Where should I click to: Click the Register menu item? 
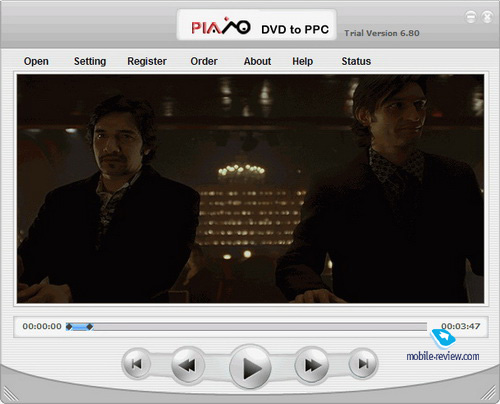[x=147, y=61]
